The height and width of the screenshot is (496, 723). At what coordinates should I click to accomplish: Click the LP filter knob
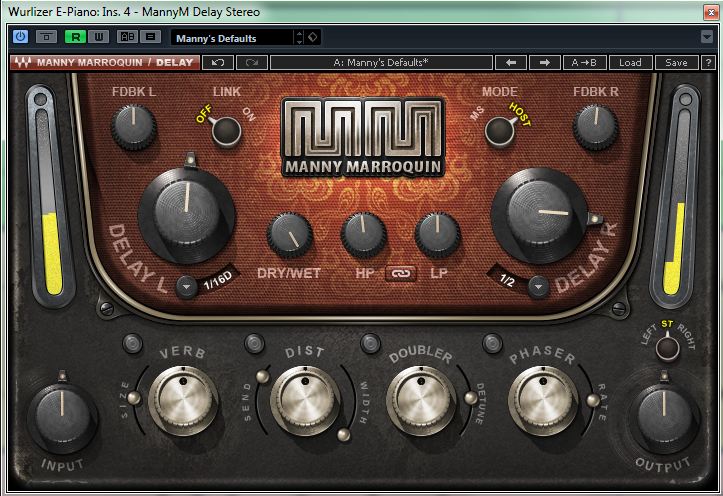(x=437, y=235)
